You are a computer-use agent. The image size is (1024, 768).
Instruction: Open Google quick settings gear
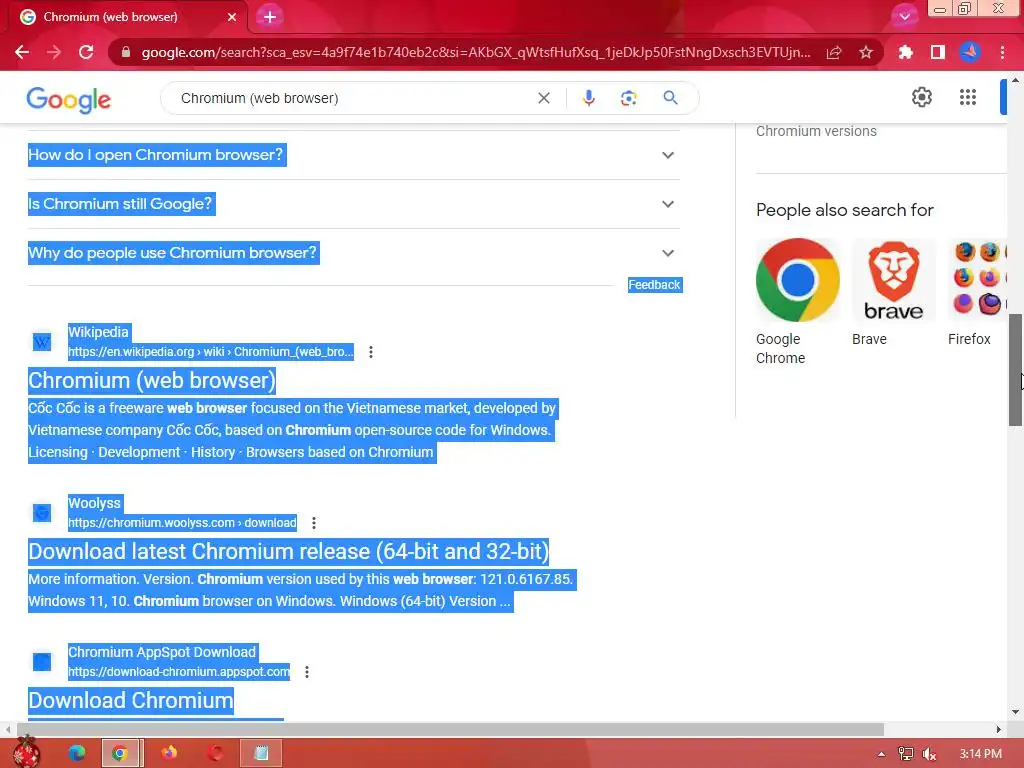[x=921, y=97]
